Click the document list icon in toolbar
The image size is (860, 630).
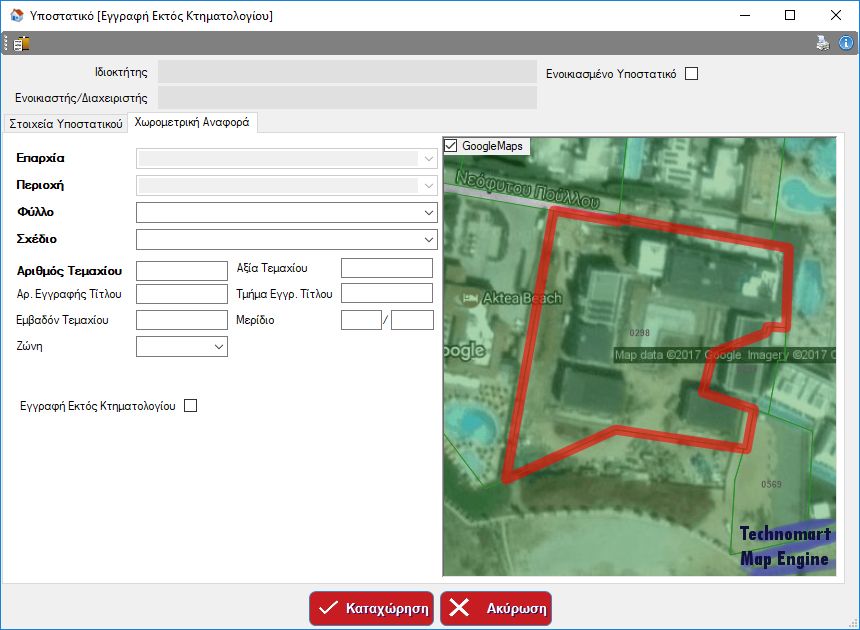point(21,43)
